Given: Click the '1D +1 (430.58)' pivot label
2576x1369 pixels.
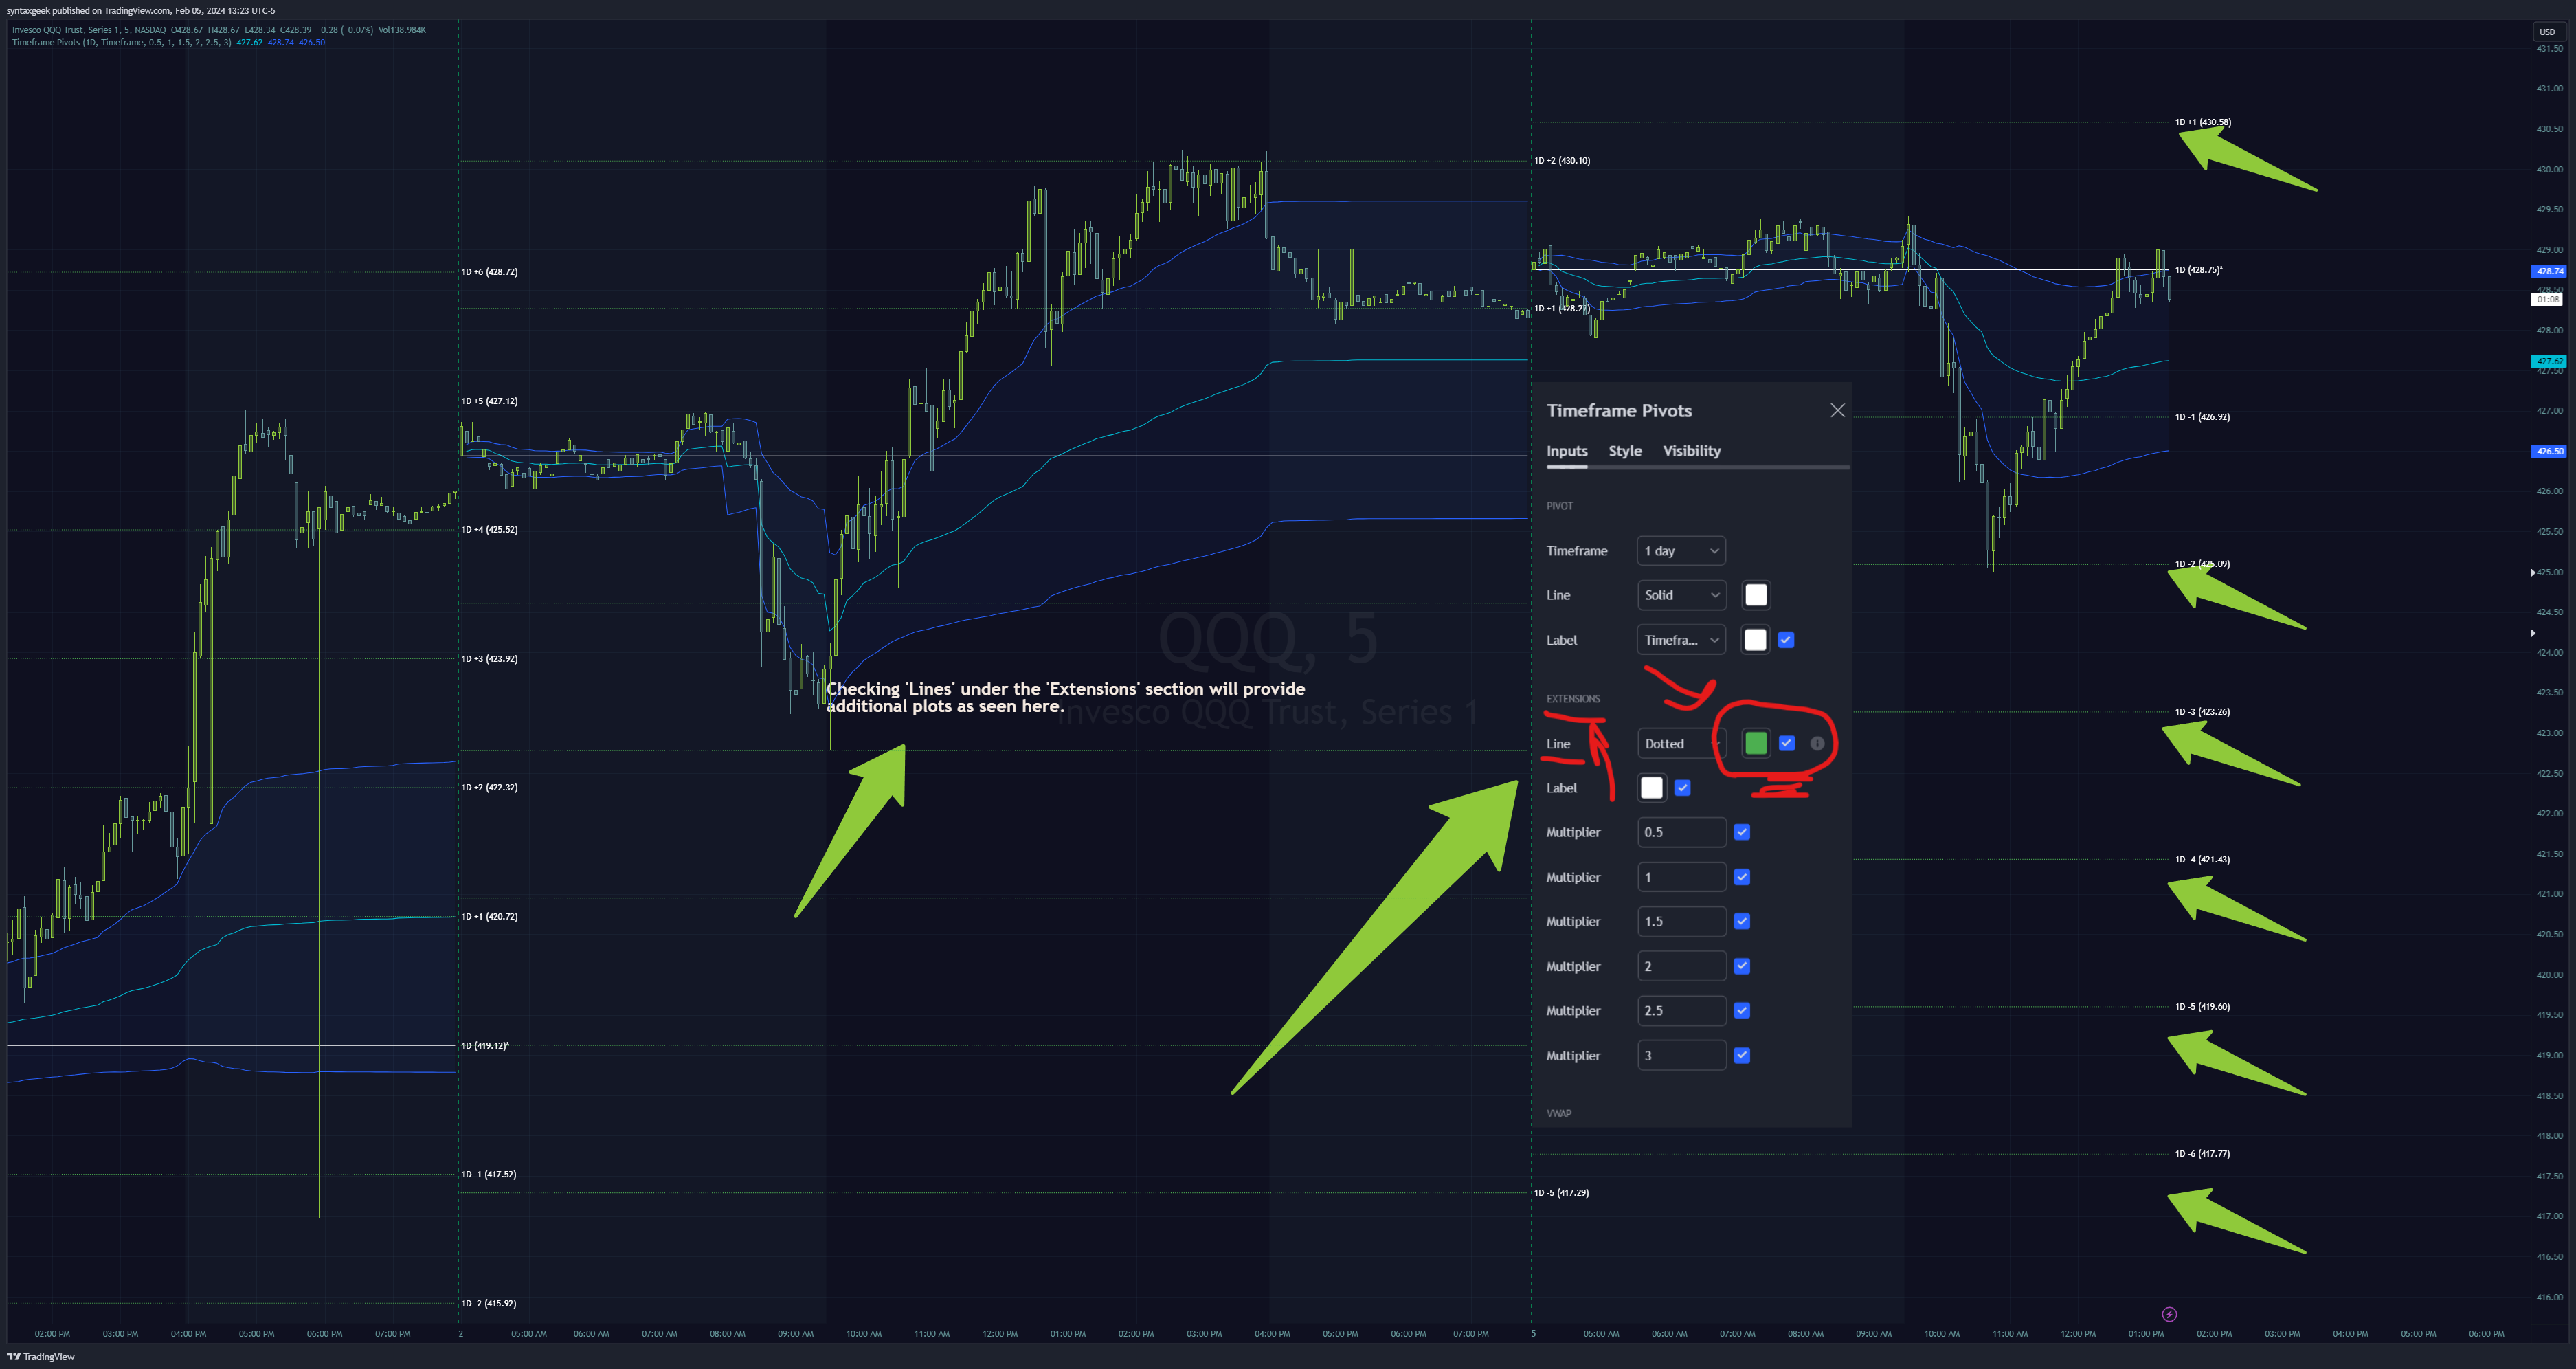Looking at the screenshot, I should tap(2202, 122).
